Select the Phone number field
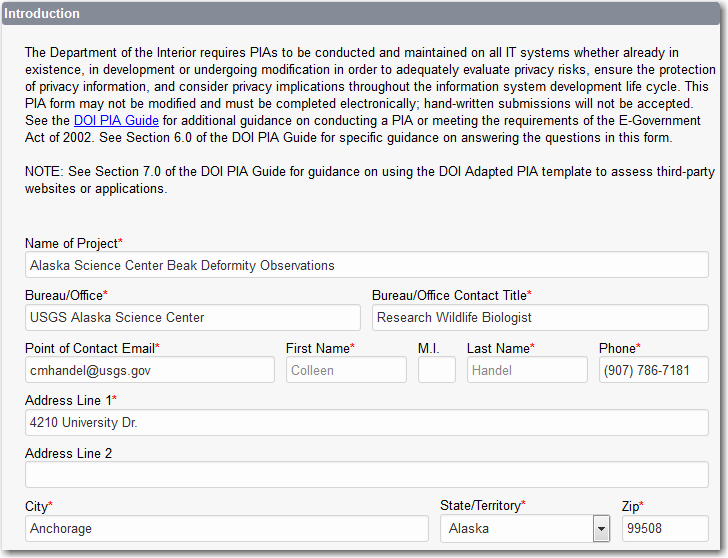This screenshot has height=558, width=728. tap(654, 370)
